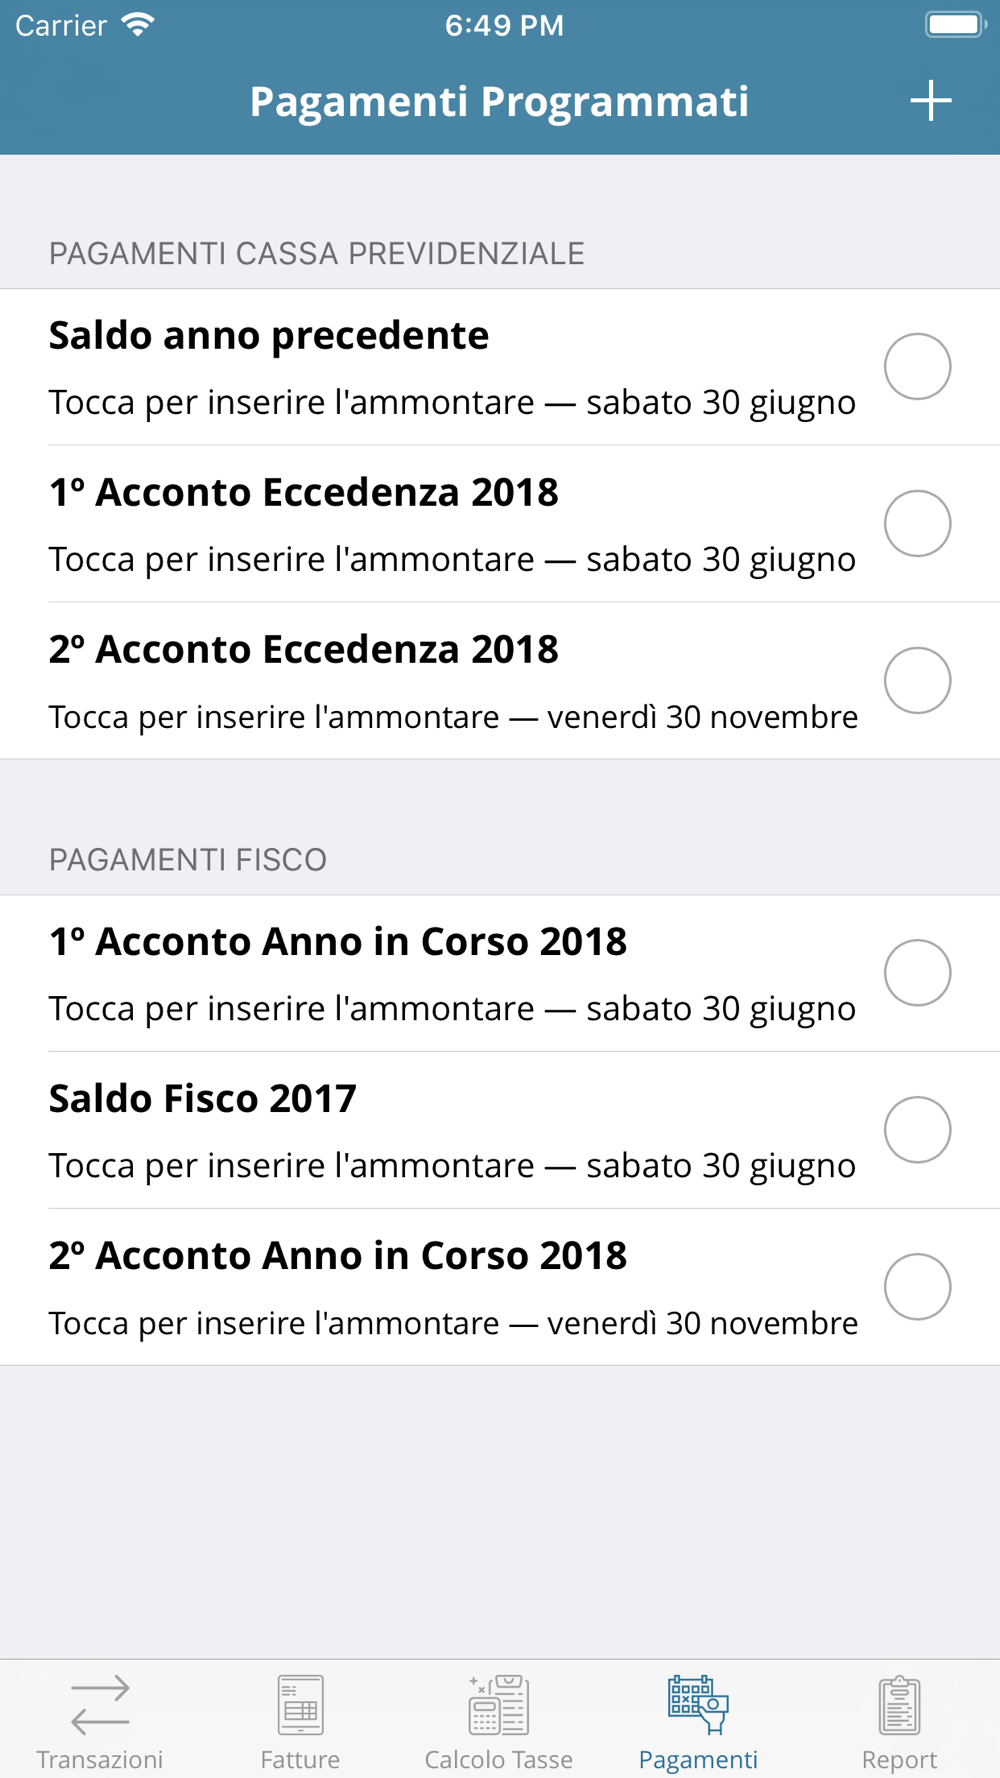Screen dimensions: 1000x1778
Task: Enter amount for 1º Acconto Anno in Corso
Action: (x=450, y=1008)
